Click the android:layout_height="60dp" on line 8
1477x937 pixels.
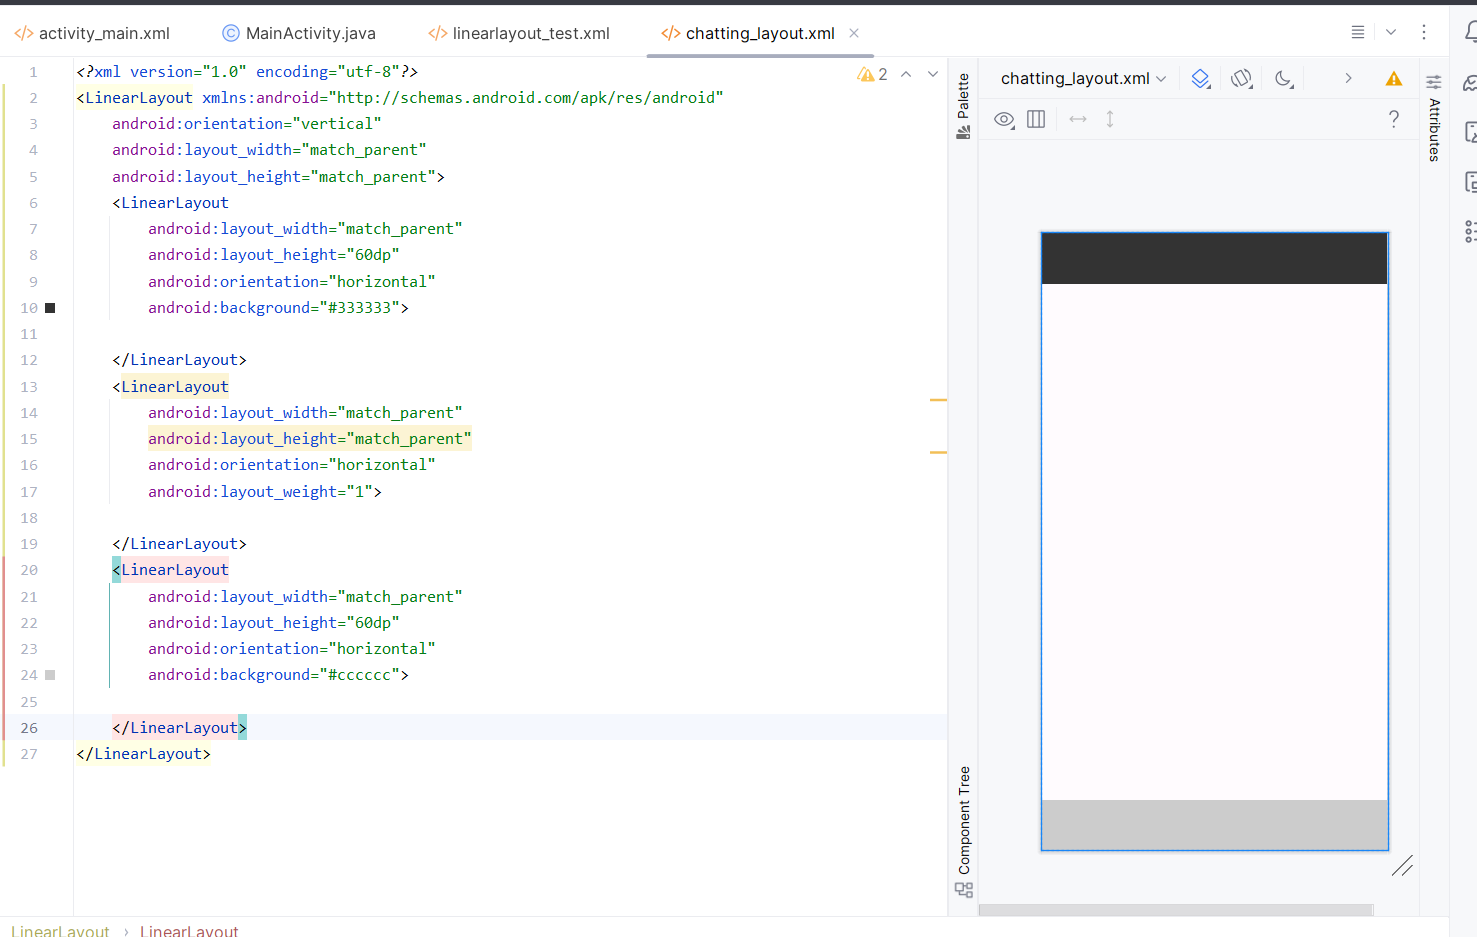tap(274, 255)
